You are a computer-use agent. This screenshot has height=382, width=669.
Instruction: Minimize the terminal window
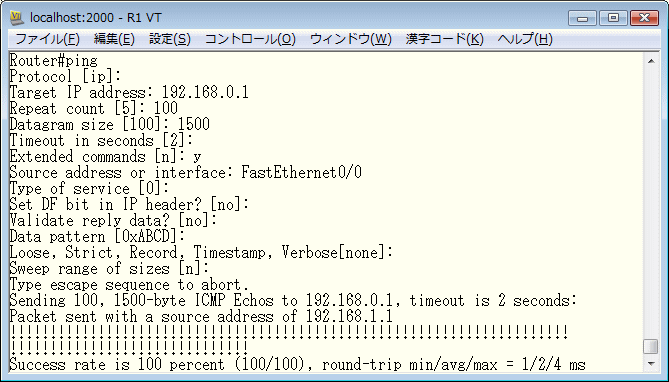[582, 18]
